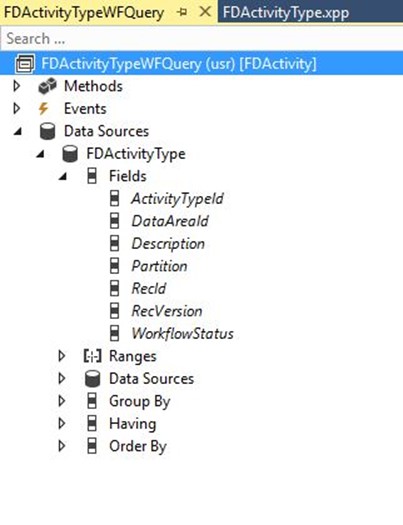This screenshot has height=525, width=403.
Task: Select the ActivityTypeId field
Action: tap(177, 199)
